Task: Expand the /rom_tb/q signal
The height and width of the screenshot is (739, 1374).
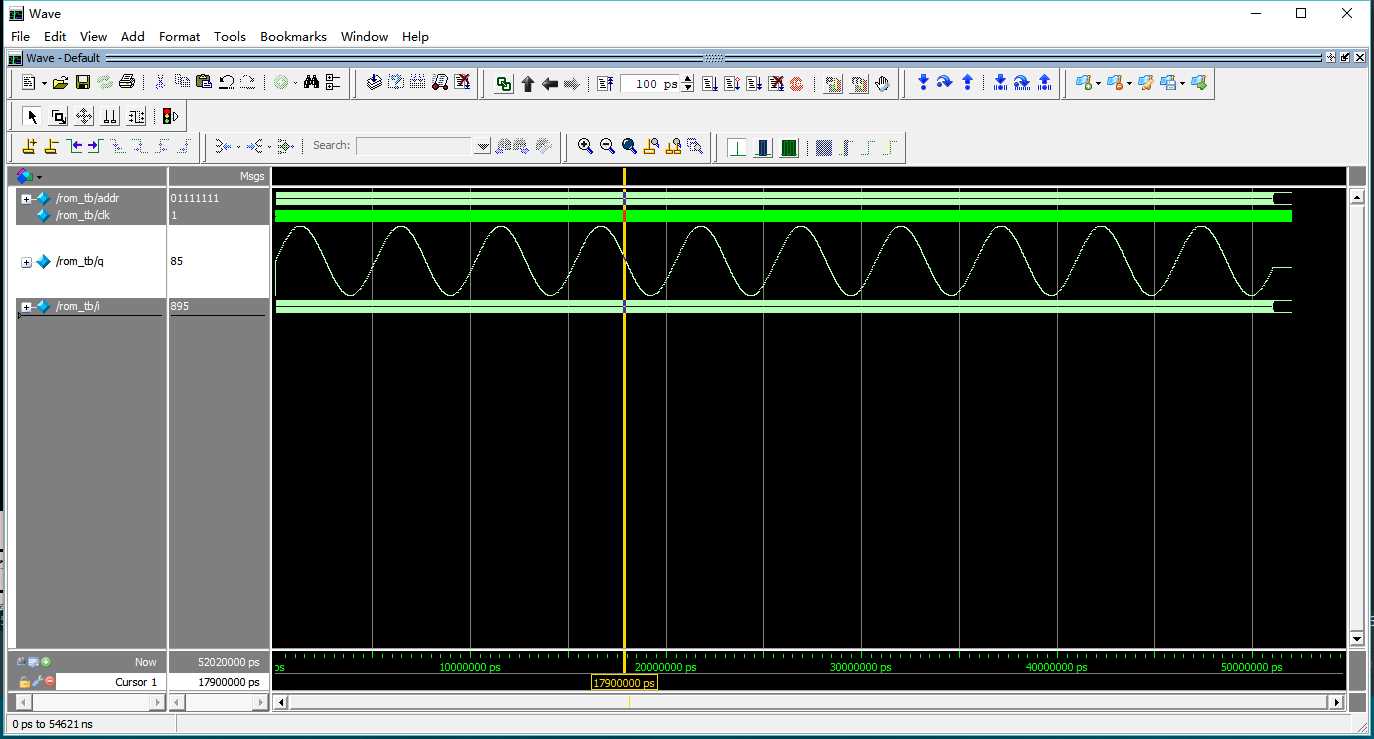Action: coord(27,262)
